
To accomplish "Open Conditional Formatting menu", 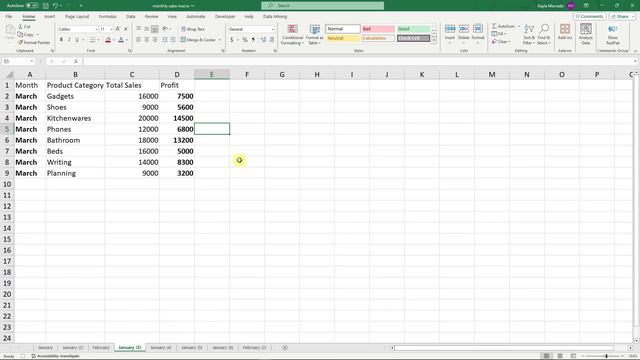I will (x=292, y=35).
